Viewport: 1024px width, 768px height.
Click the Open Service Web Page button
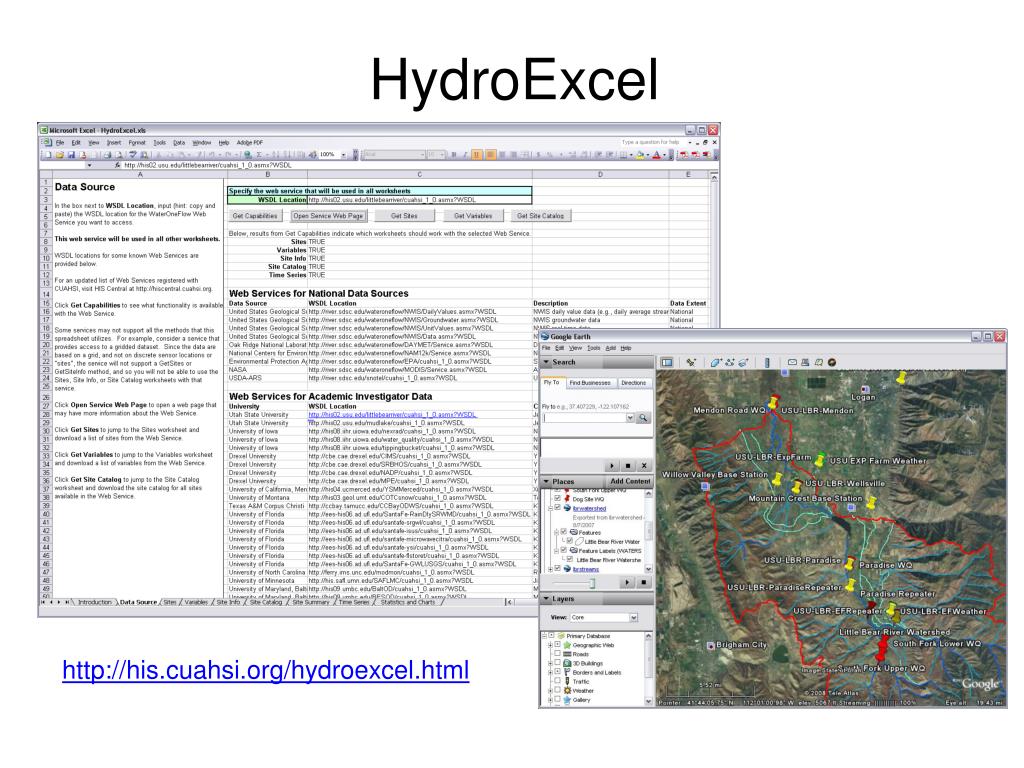click(328, 216)
